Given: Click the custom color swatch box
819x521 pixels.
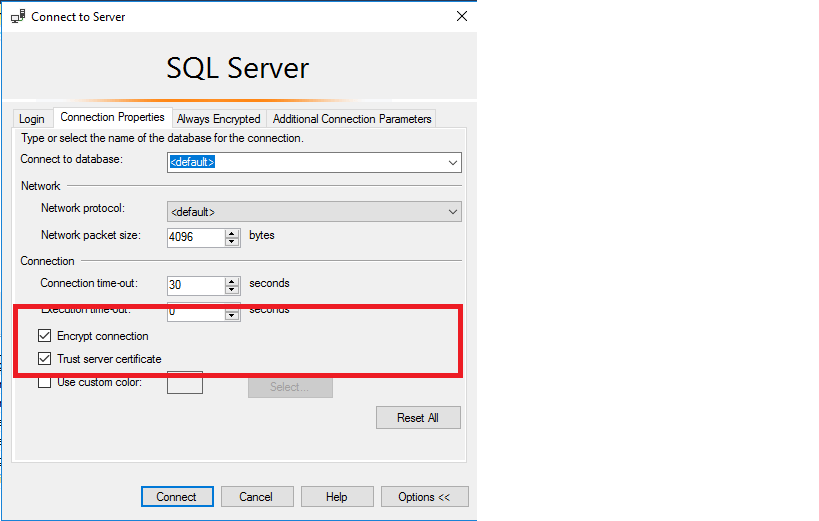Looking at the screenshot, I should coord(185,384).
